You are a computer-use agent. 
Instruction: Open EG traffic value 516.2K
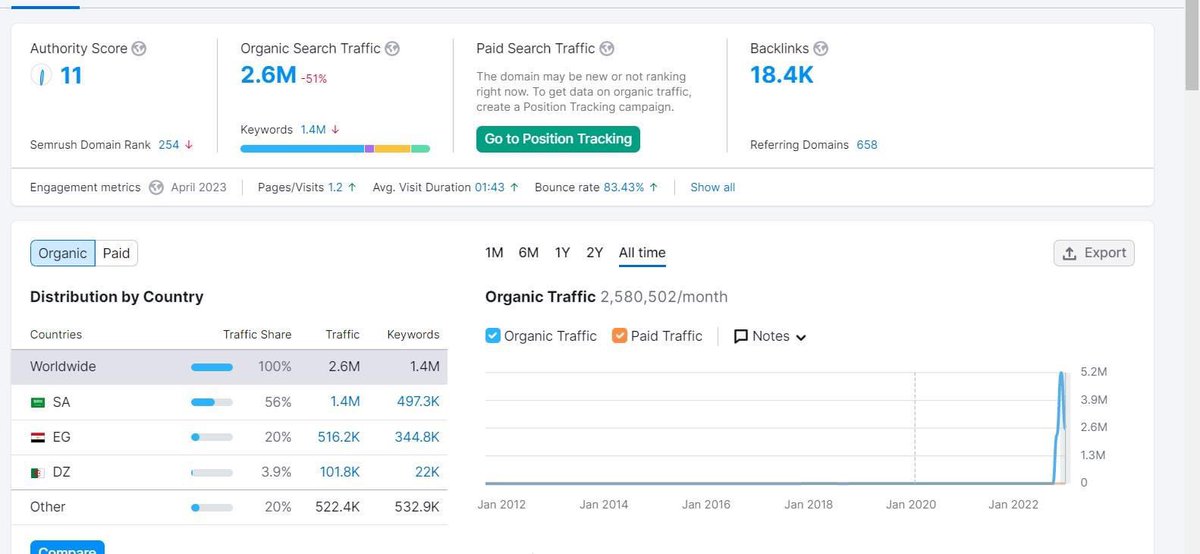339,437
